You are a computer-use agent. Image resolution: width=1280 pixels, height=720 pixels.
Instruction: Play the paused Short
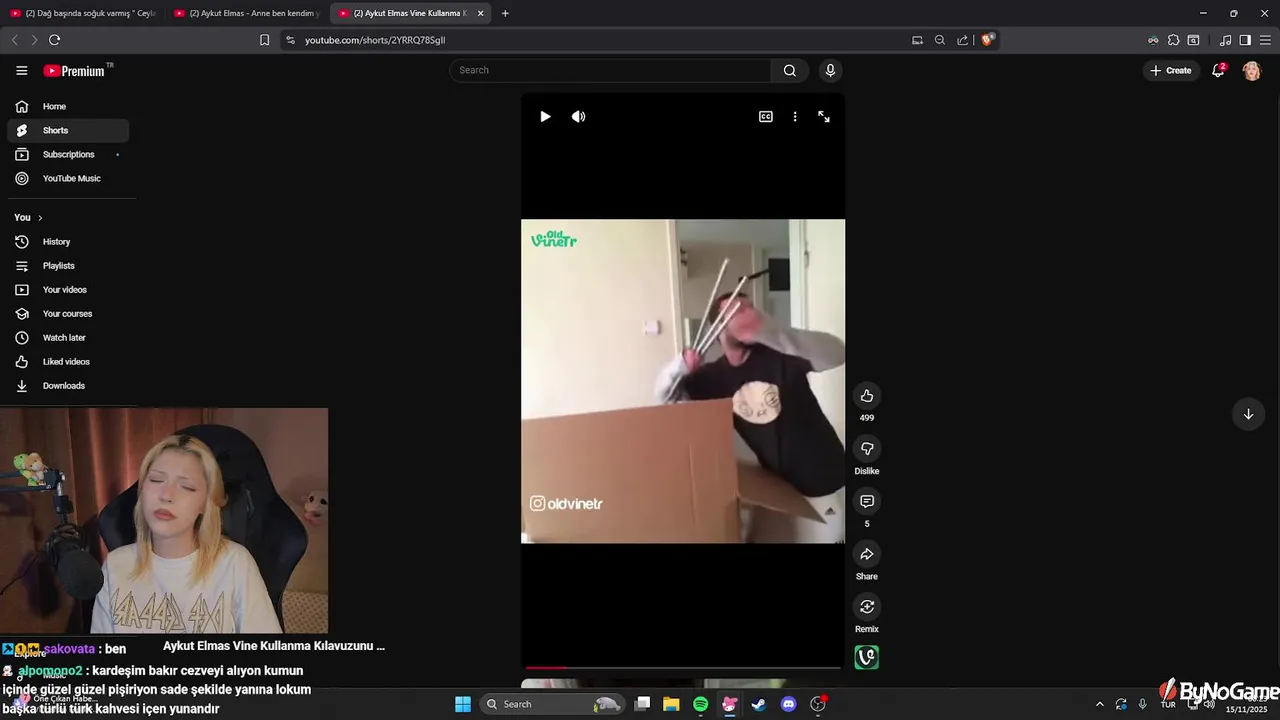click(545, 116)
